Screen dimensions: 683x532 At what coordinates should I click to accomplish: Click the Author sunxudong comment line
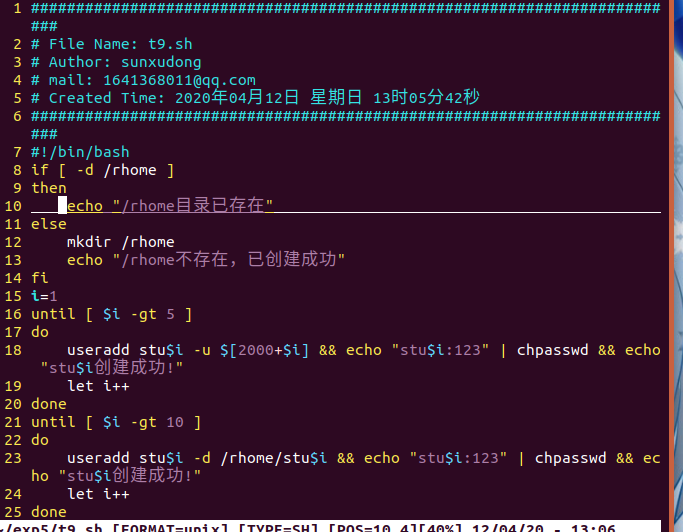[116, 62]
